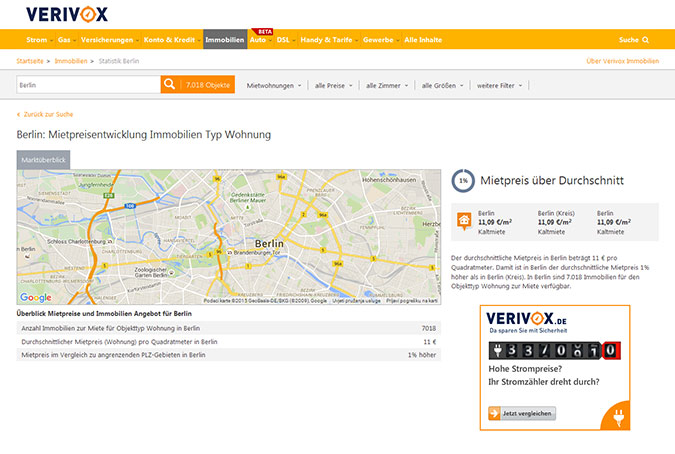Click the 11 € table value

430,342
